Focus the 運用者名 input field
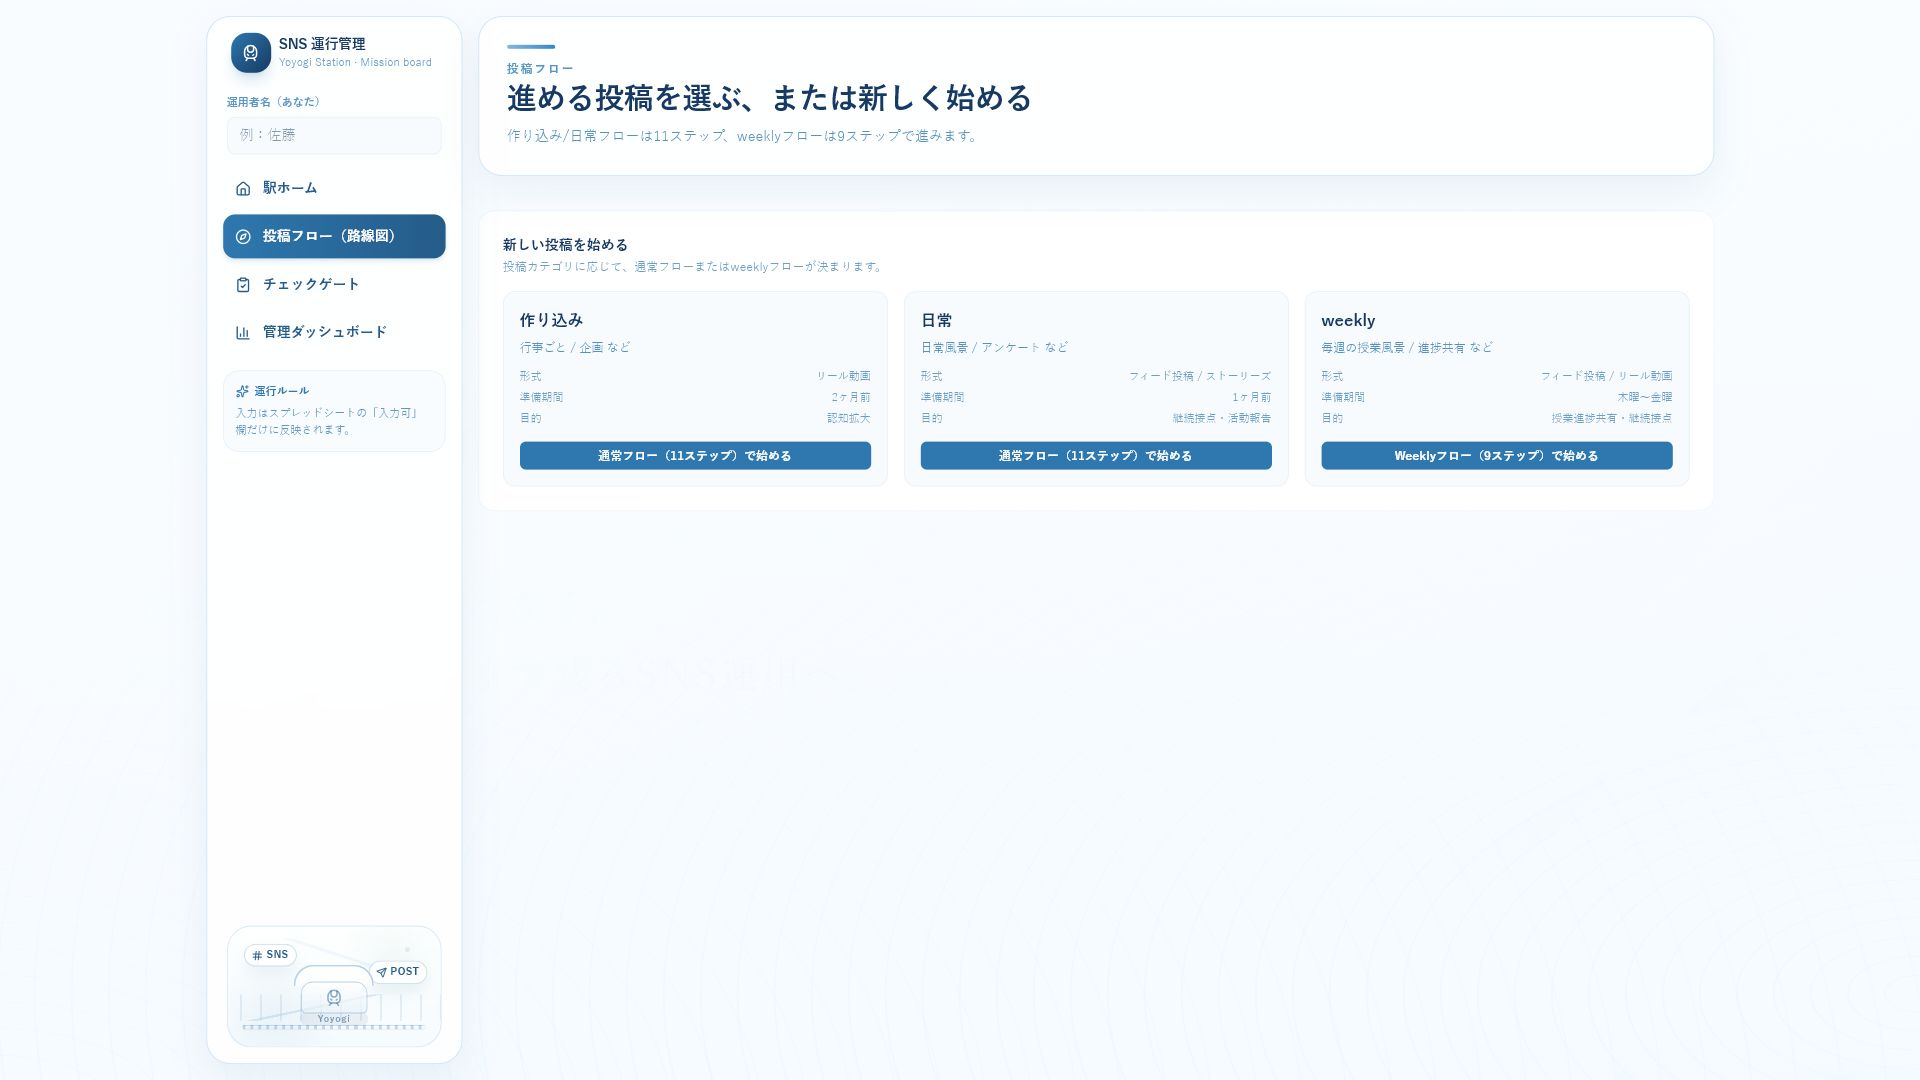 pos(334,135)
